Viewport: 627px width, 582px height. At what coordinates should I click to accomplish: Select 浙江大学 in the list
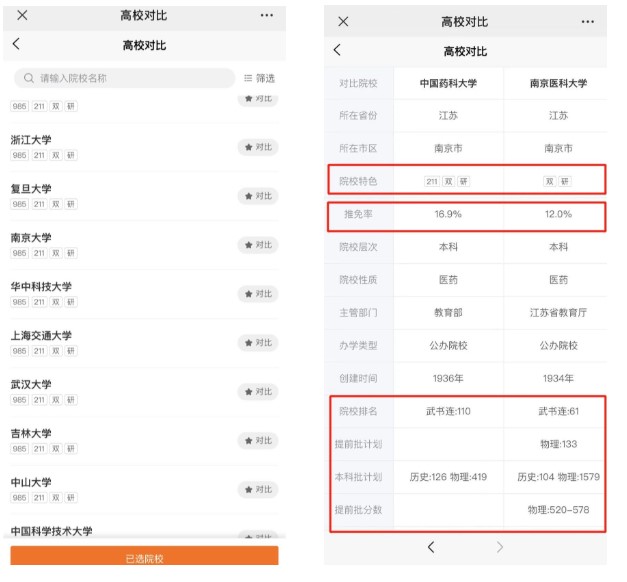click(x=31, y=140)
